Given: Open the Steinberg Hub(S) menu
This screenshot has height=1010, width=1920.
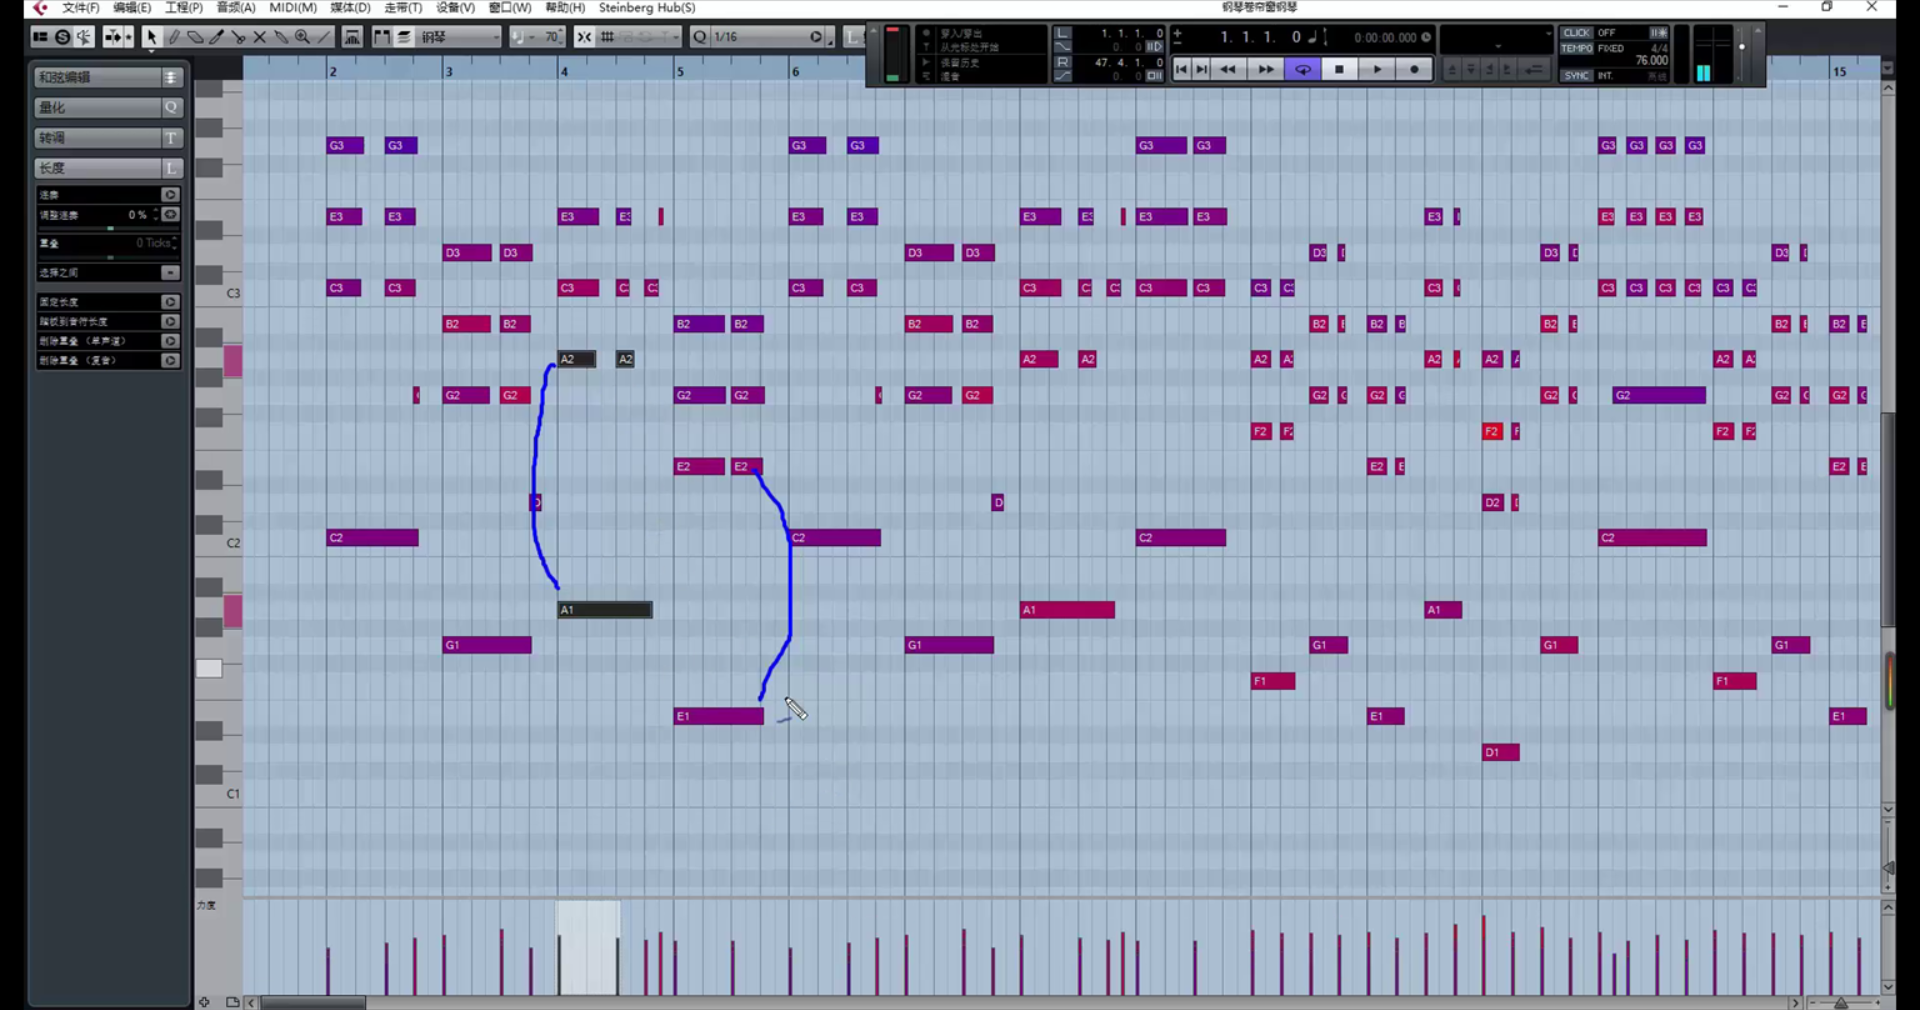Looking at the screenshot, I should click(x=647, y=7).
